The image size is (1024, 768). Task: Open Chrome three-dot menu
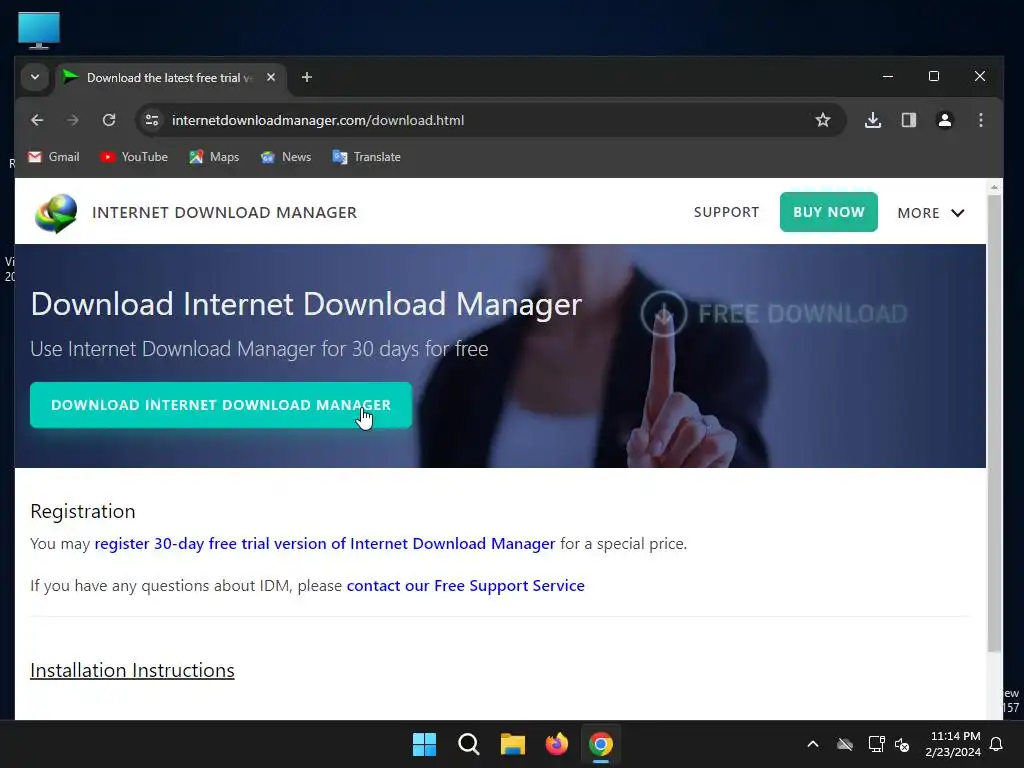[x=980, y=120]
